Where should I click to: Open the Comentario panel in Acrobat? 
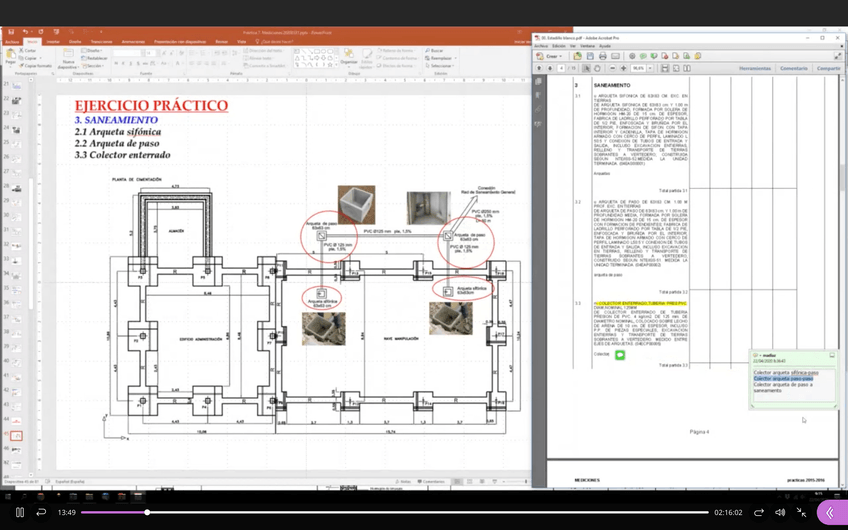(x=794, y=69)
